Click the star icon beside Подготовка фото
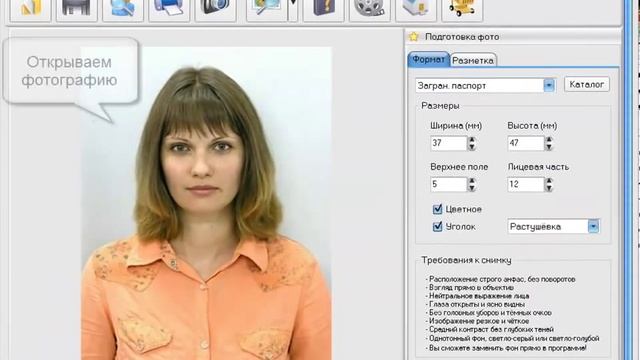 [x=413, y=37]
